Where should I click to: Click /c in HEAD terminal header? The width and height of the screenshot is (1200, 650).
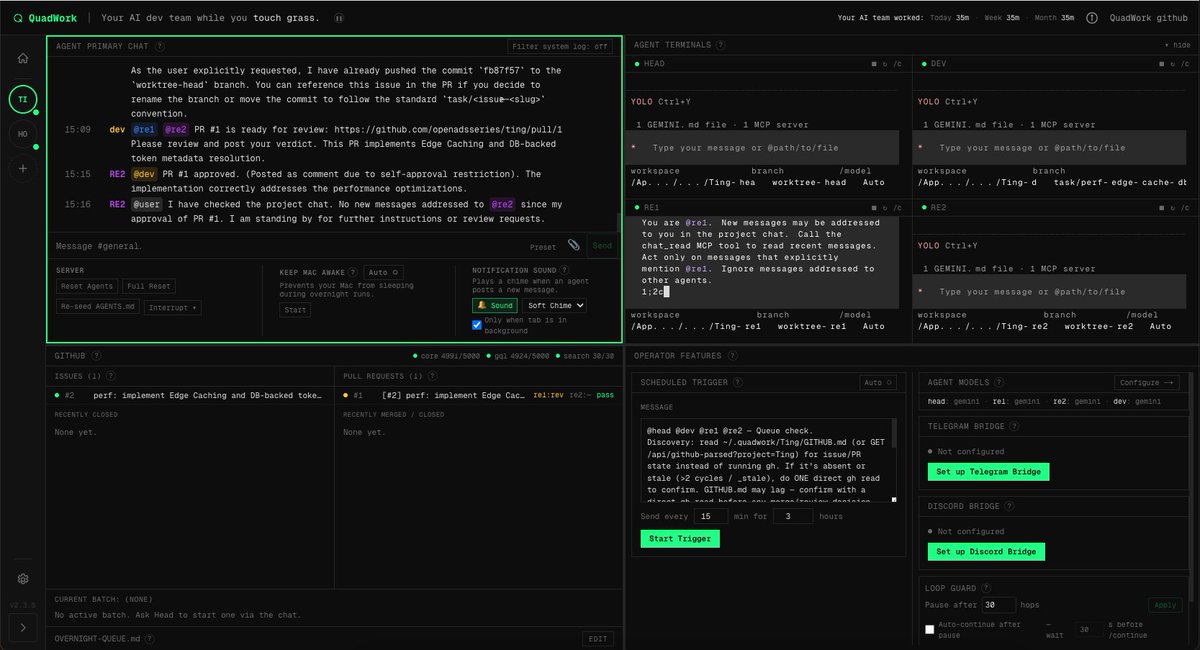click(x=897, y=64)
